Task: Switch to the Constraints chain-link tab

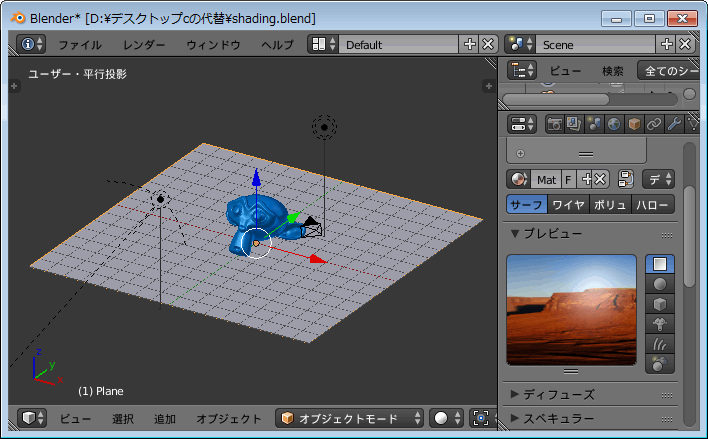Action: [x=654, y=124]
